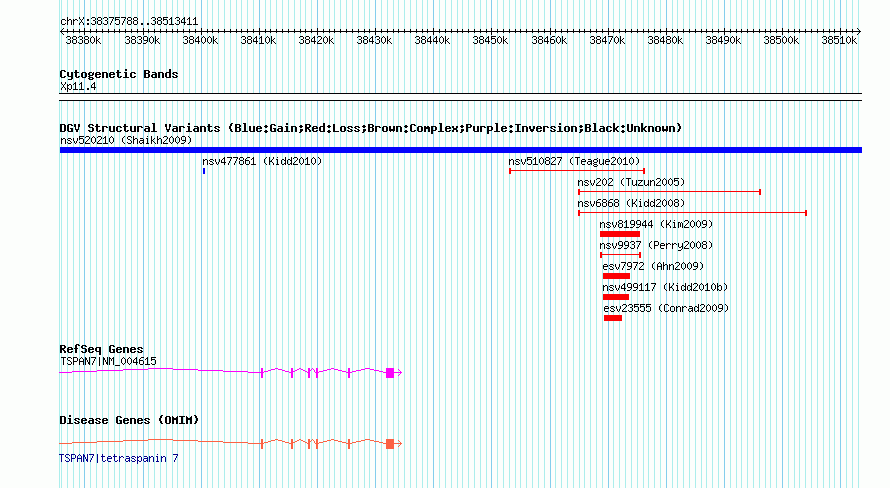Image resolution: width=890 pixels, height=488 pixels.
Task: Click the 38510k ruler tick label
Action: pos(839,40)
